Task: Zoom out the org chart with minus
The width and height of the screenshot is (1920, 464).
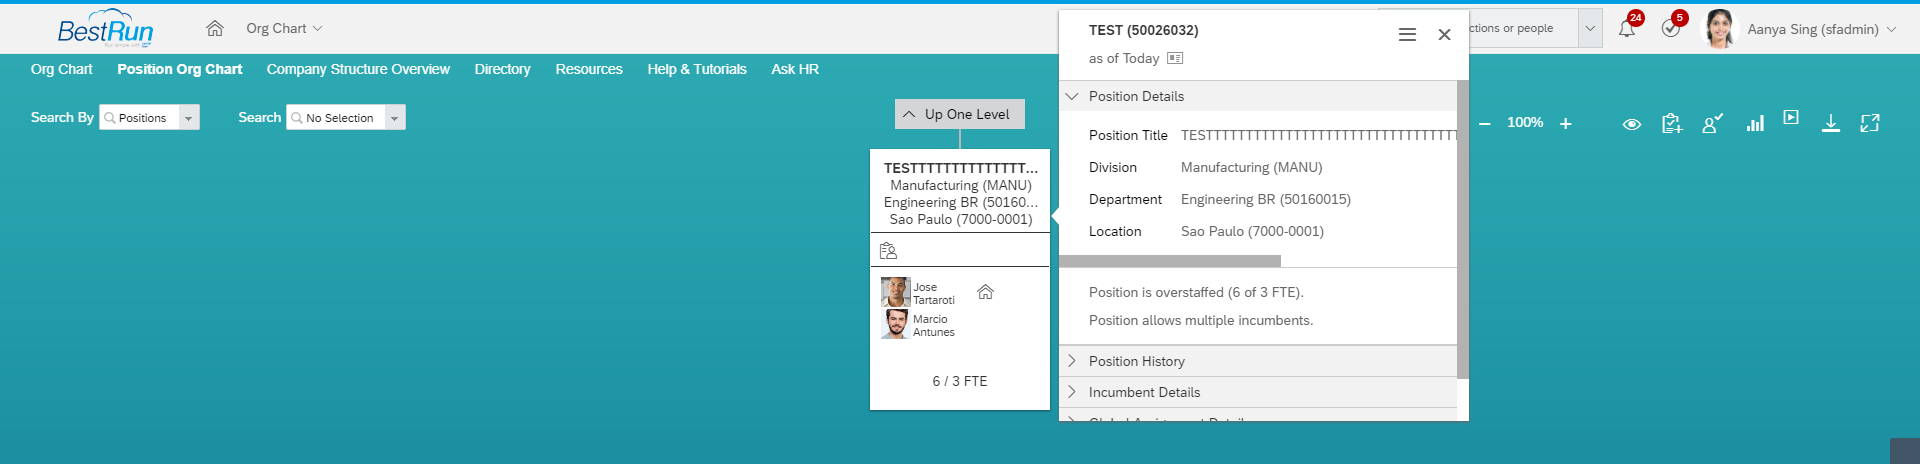Action: point(1485,124)
